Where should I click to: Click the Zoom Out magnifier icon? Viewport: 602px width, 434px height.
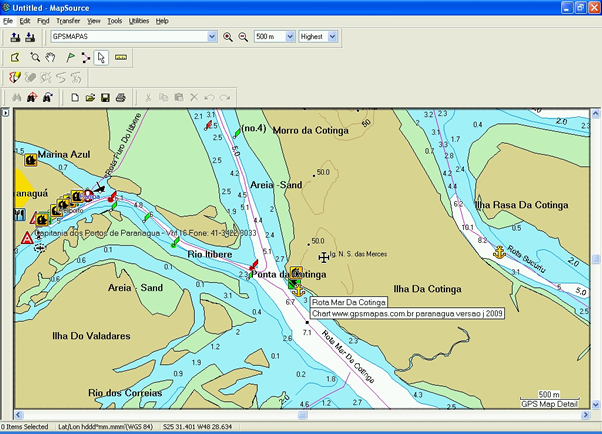[x=242, y=37]
